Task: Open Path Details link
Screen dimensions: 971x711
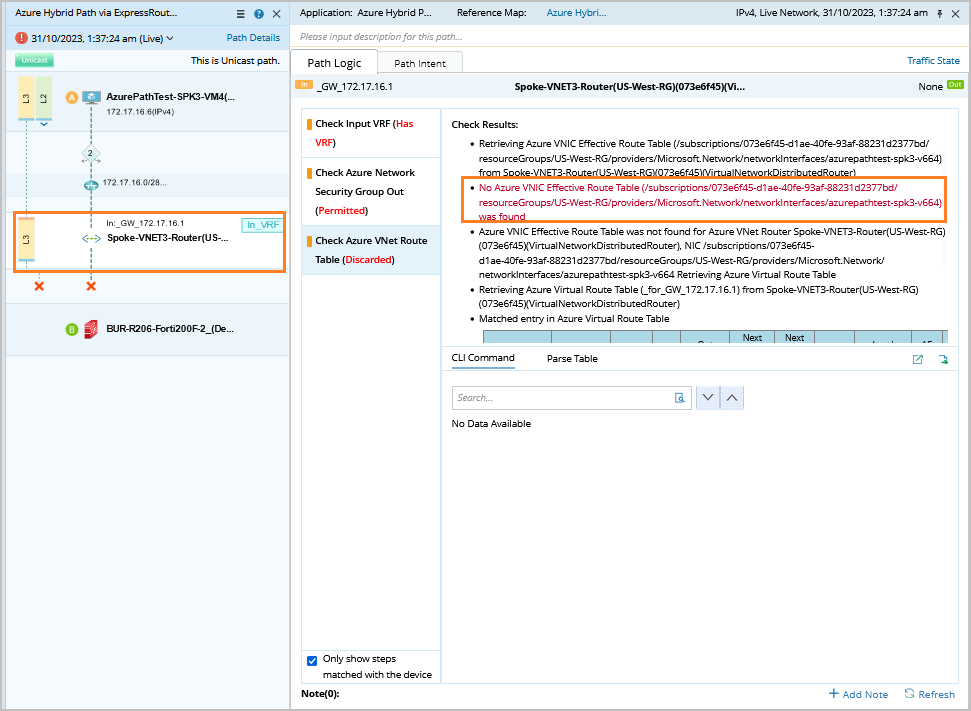Action: 253,38
